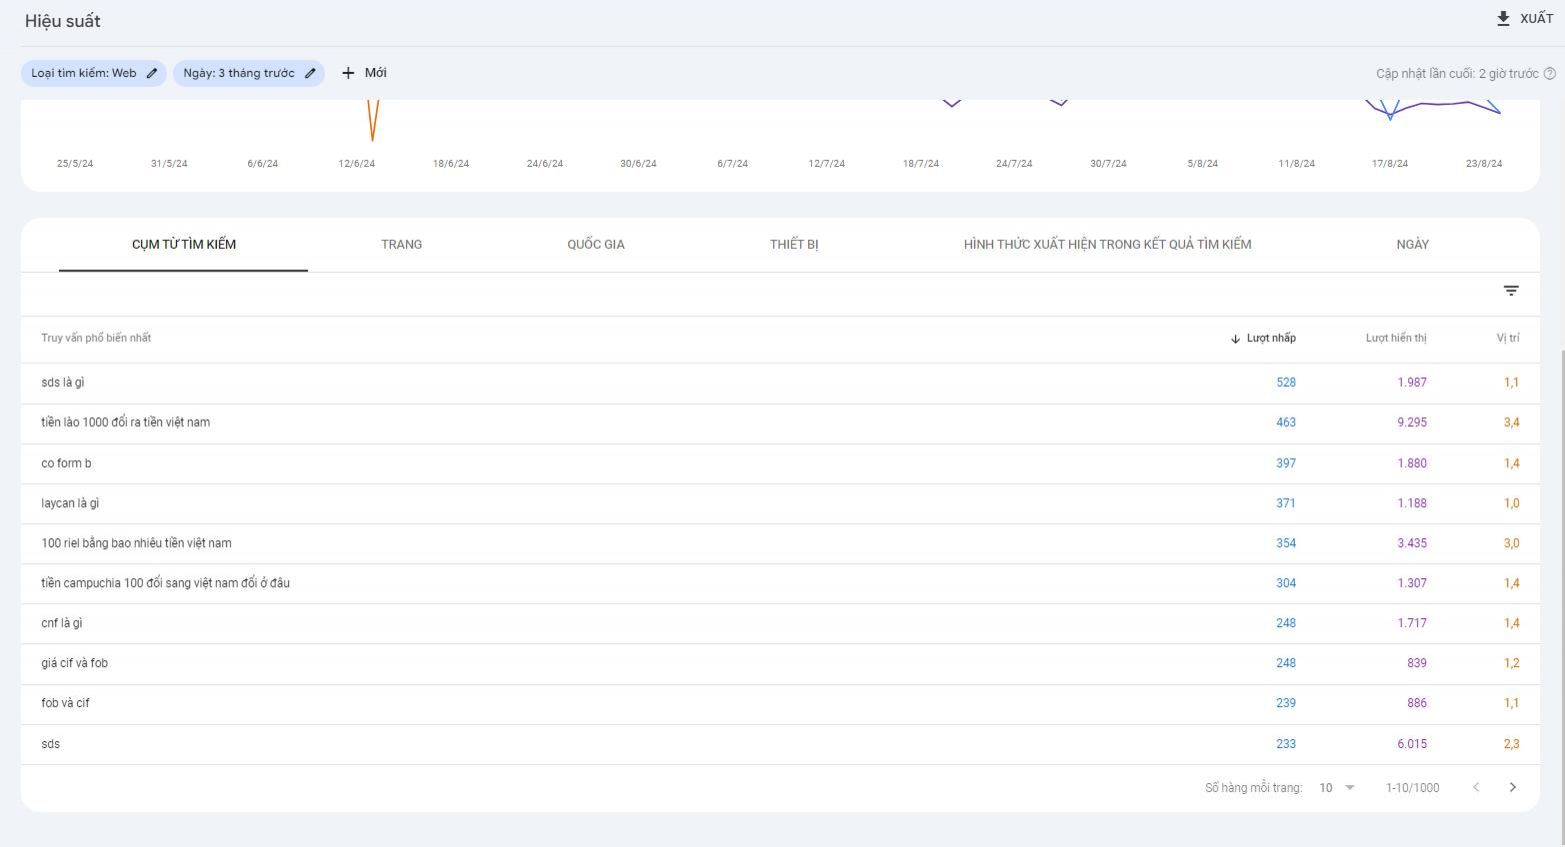Image resolution: width=1565 pixels, height=847 pixels.
Task: Click the Ngày: 3 tháng trước chip
Action: 249,73
